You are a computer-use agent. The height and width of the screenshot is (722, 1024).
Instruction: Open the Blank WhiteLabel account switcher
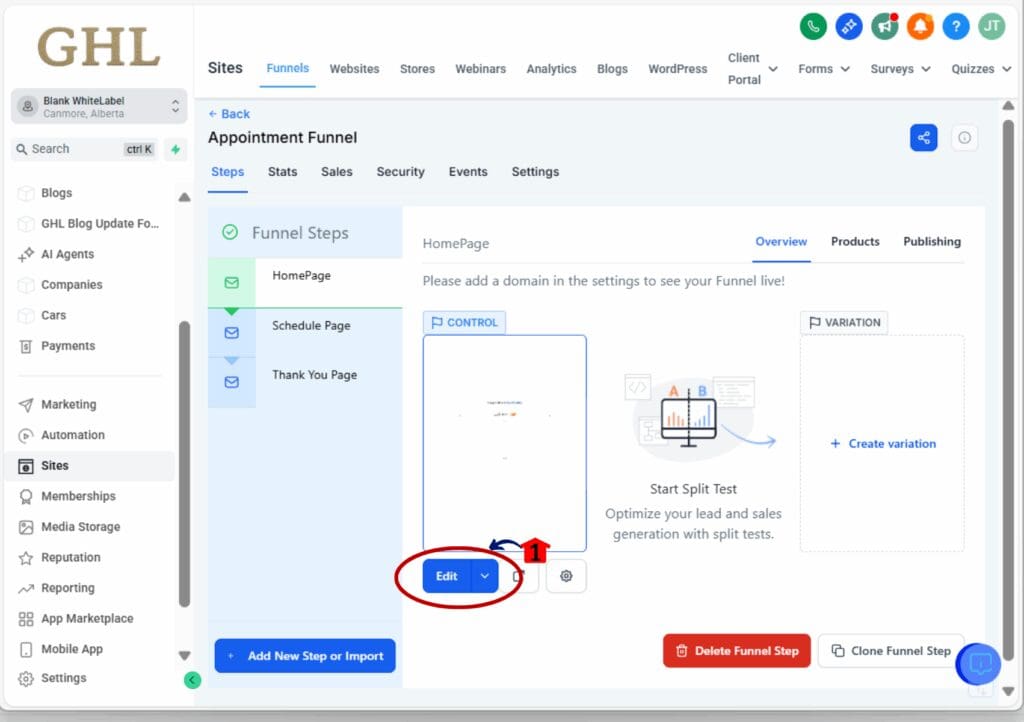[99, 106]
